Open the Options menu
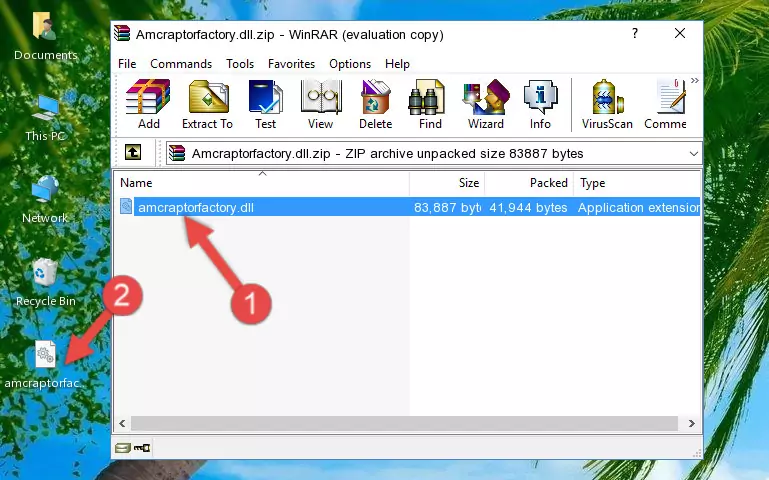Screen dimensions: 769x480 [x=350, y=64]
